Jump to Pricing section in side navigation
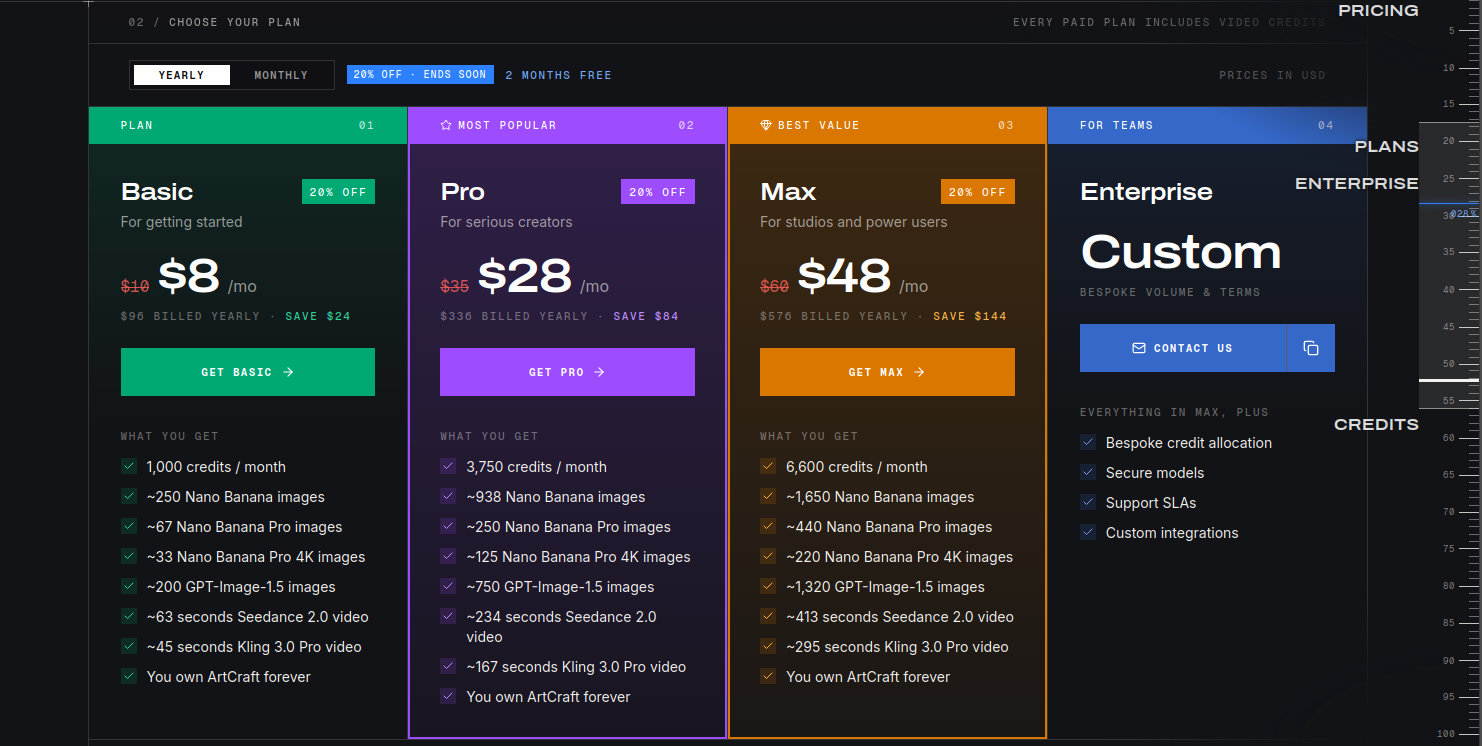This screenshot has width=1482, height=746. coord(1378,10)
